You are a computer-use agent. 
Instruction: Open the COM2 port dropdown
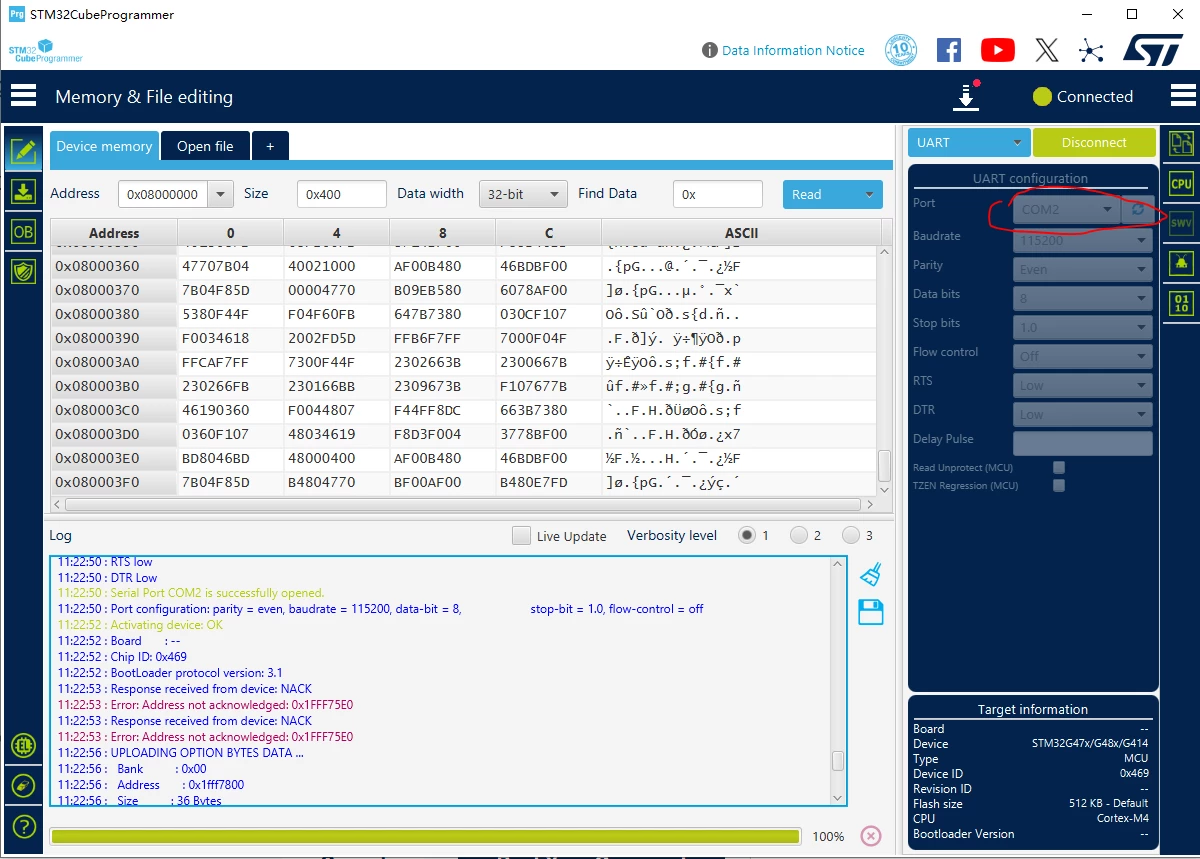[1066, 209]
